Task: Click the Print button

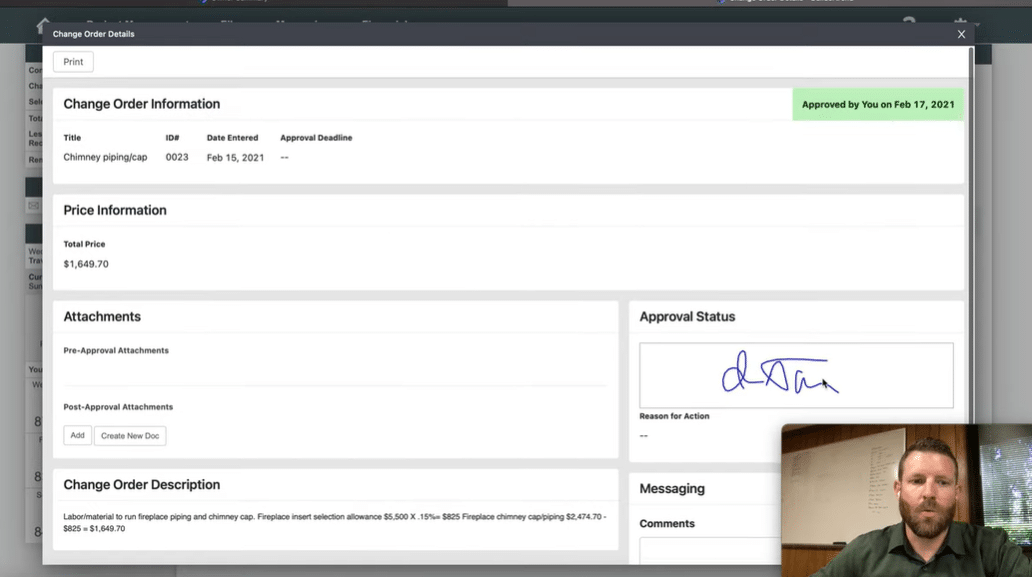Action: 73,62
